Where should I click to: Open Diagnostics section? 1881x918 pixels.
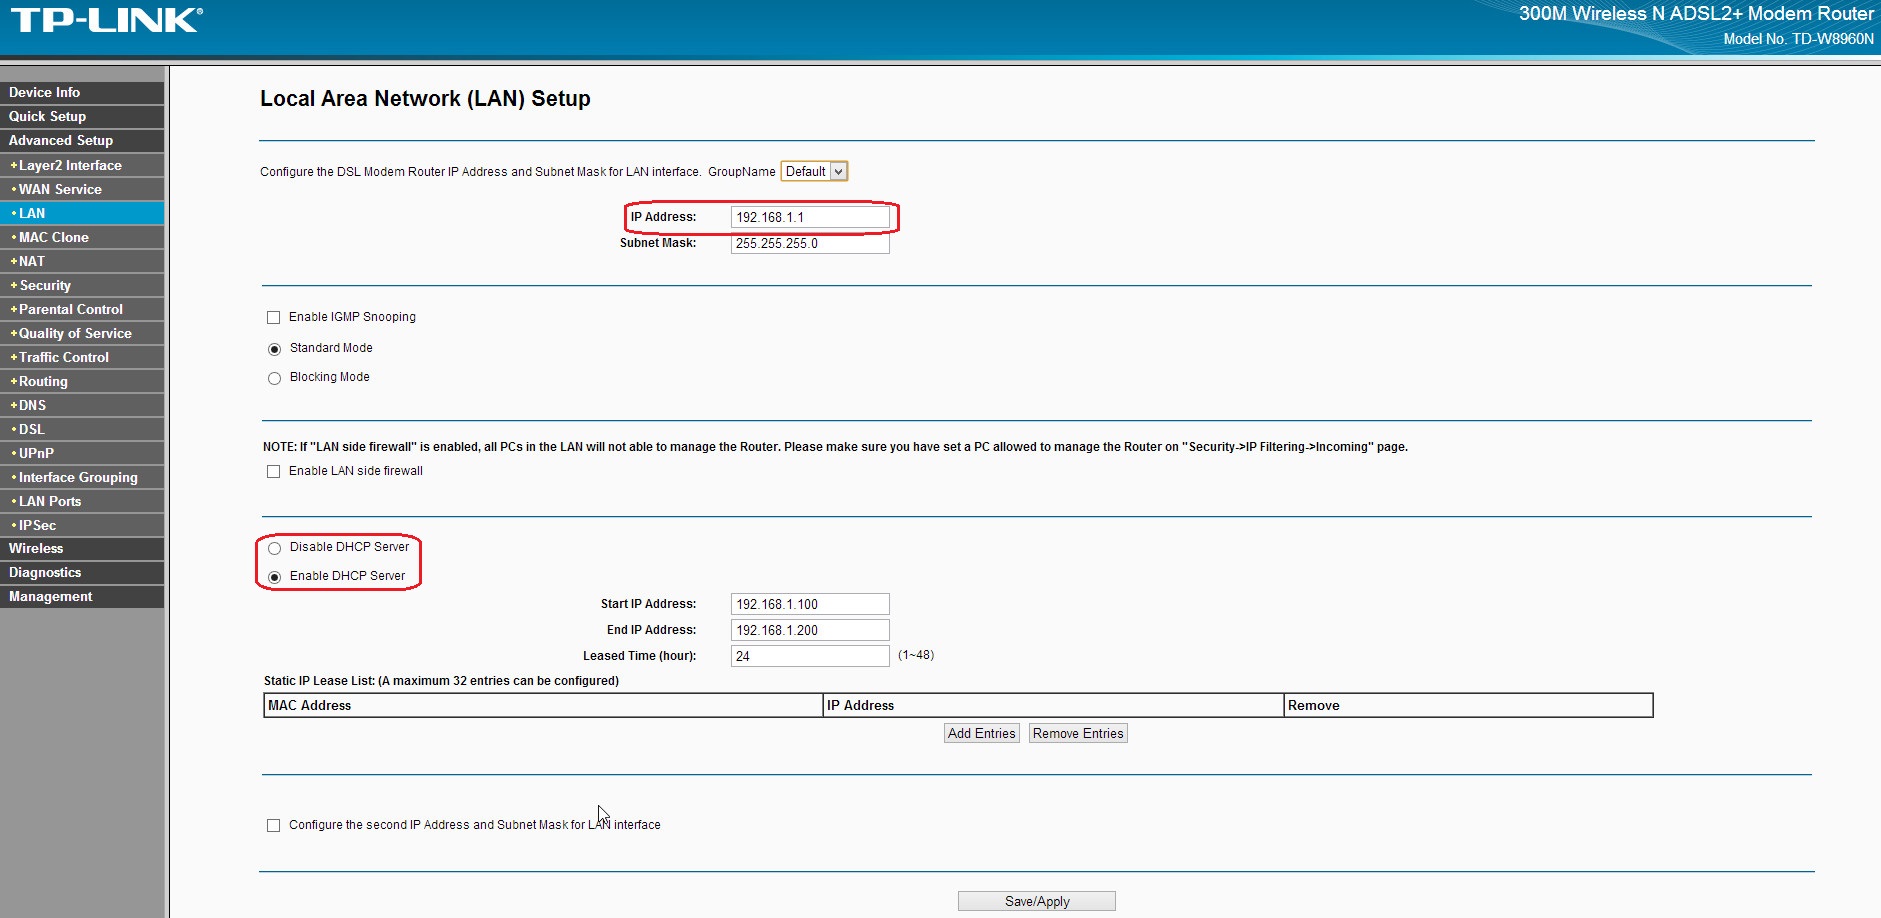[82, 572]
